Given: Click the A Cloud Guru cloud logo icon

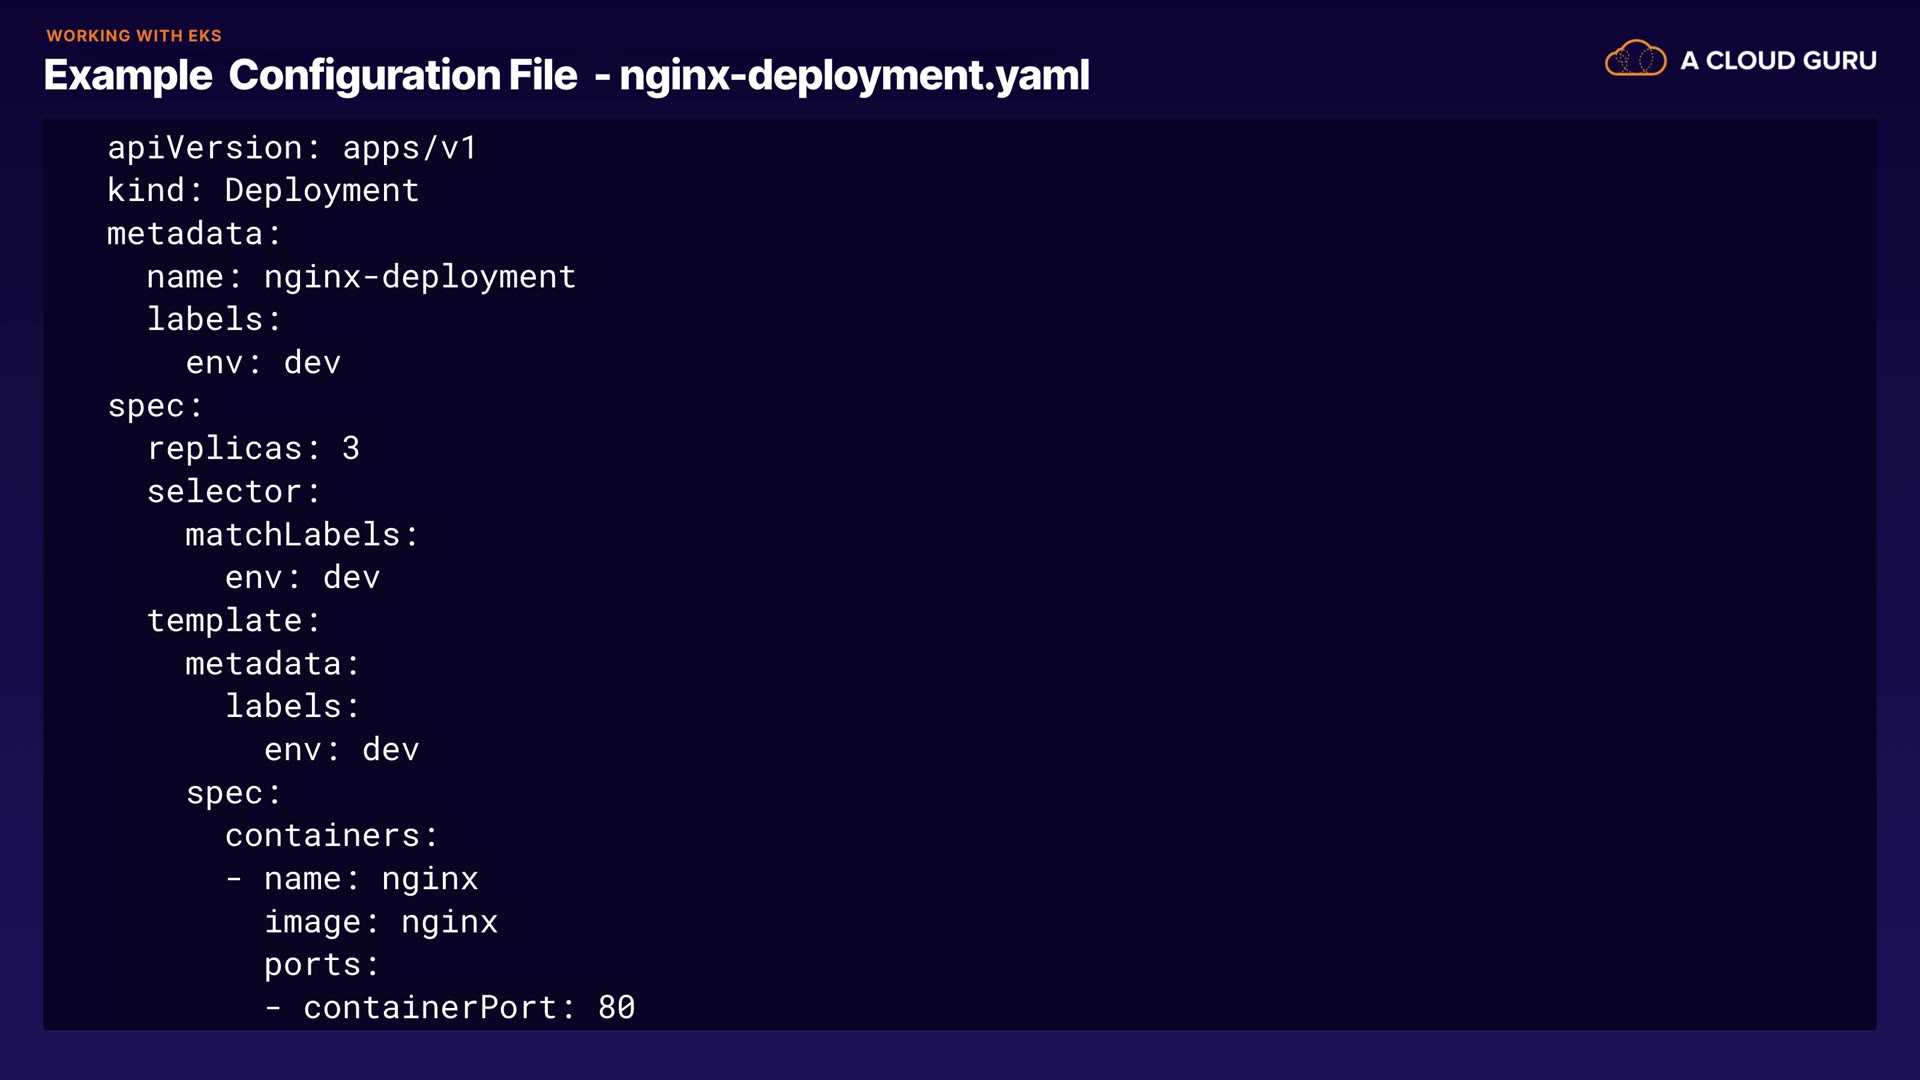Looking at the screenshot, I should click(x=1635, y=59).
